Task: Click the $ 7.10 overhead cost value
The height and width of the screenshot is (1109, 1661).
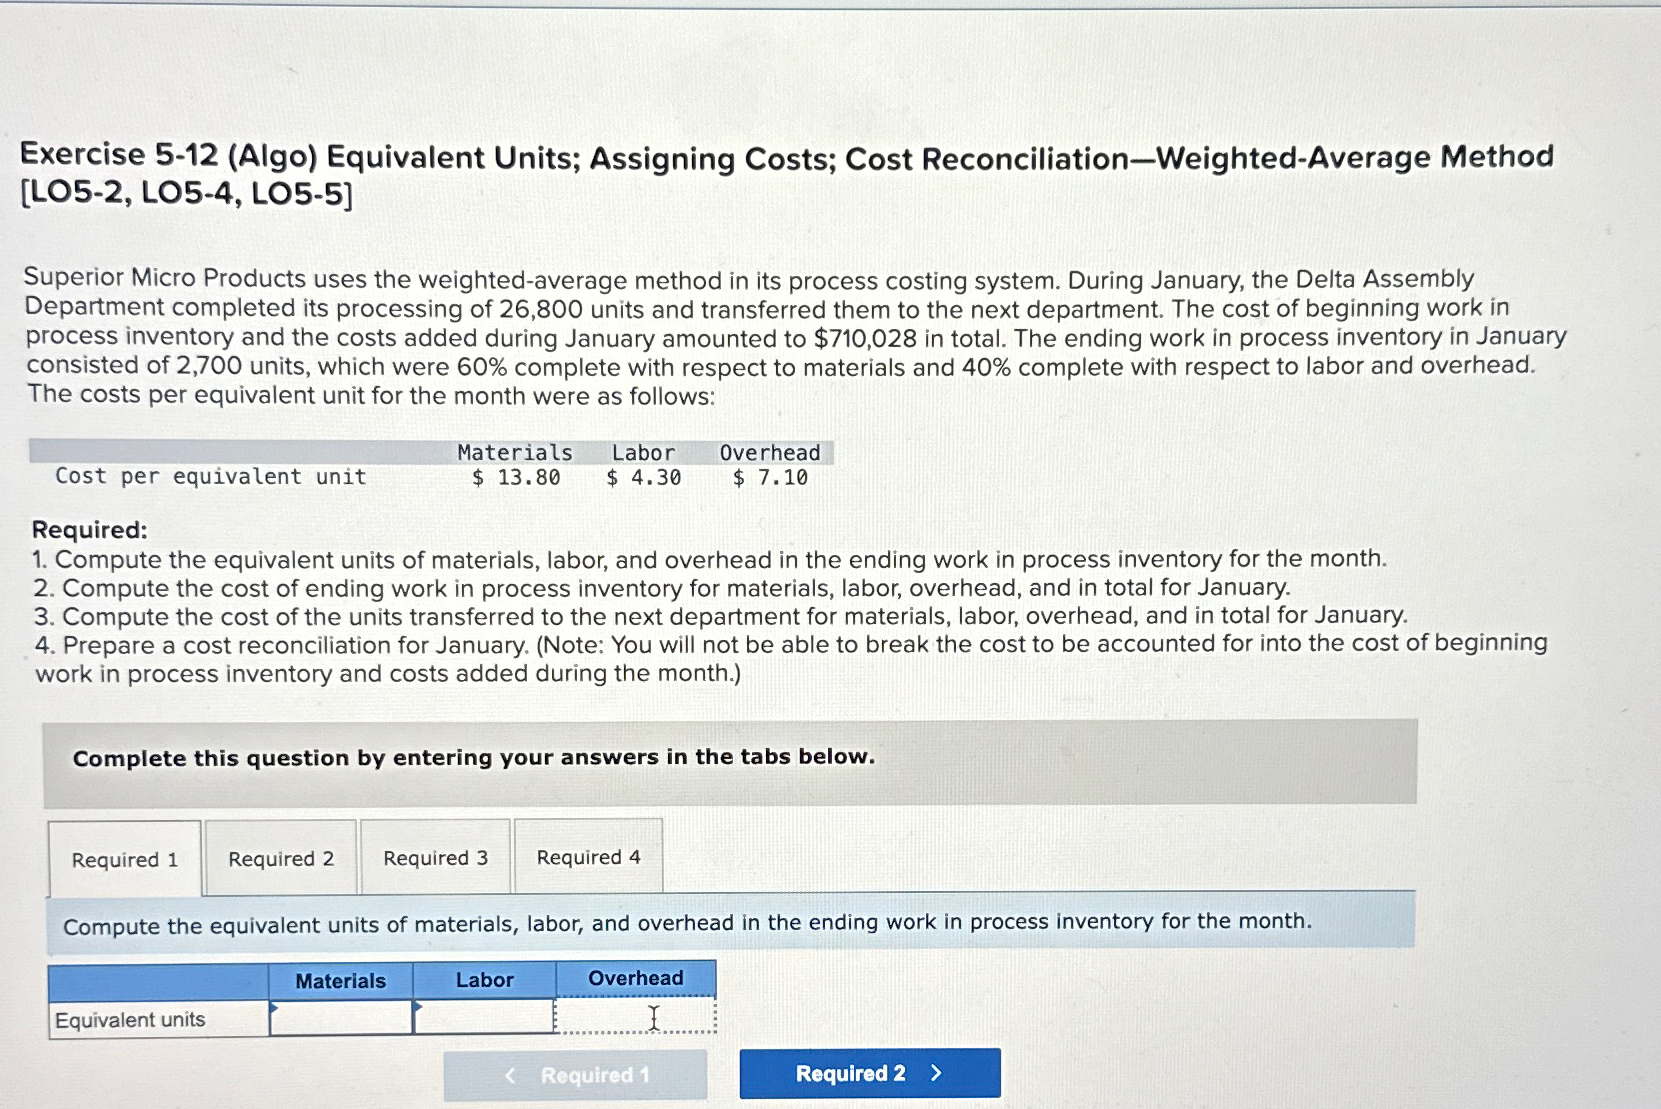Action: pos(770,478)
